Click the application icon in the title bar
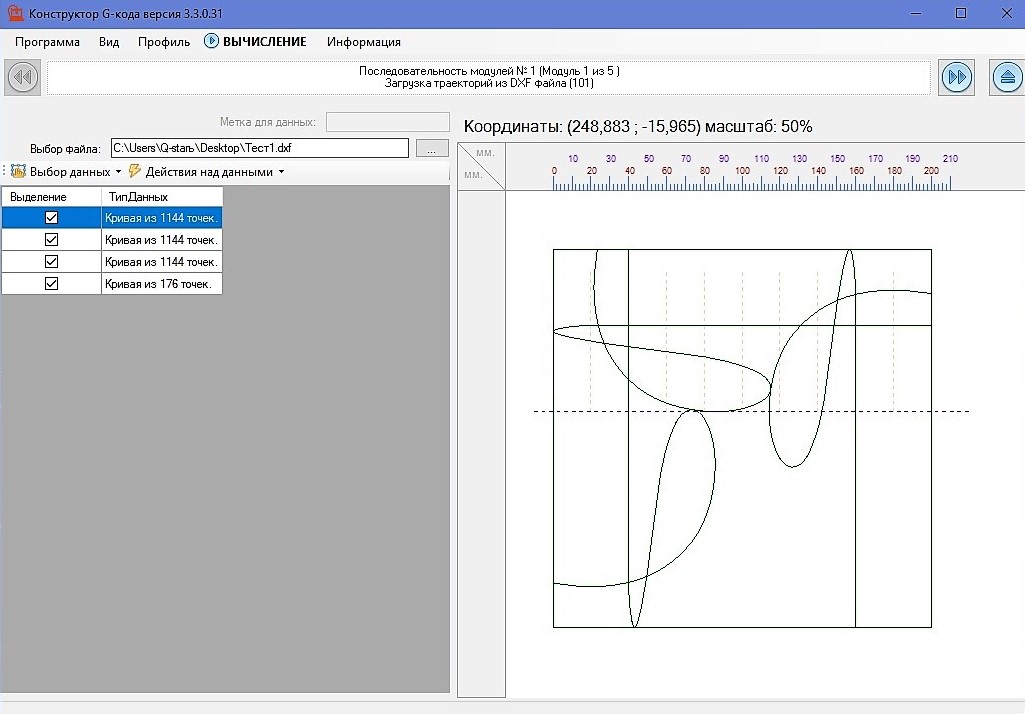1025x714 pixels. 15,13
